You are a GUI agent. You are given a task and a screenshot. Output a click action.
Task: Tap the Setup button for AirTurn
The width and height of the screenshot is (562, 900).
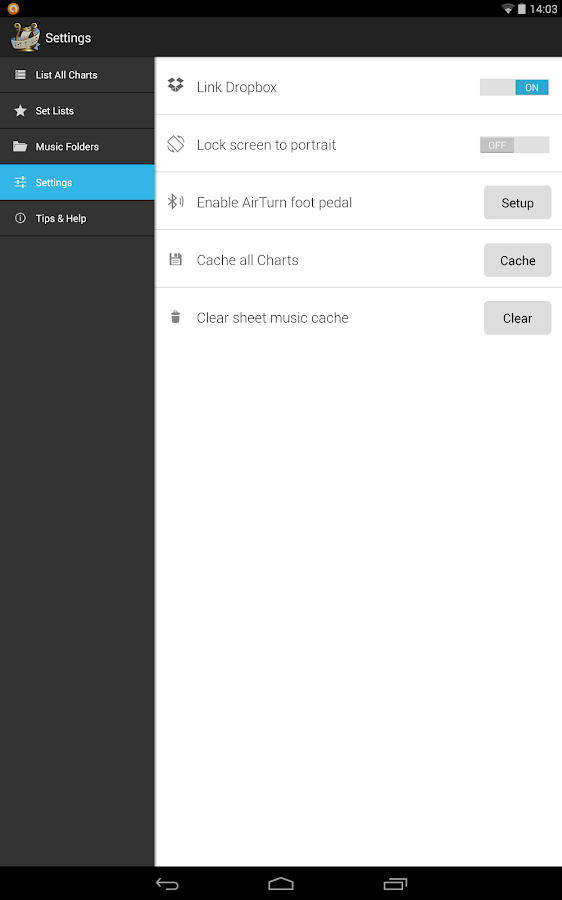(x=517, y=203)
